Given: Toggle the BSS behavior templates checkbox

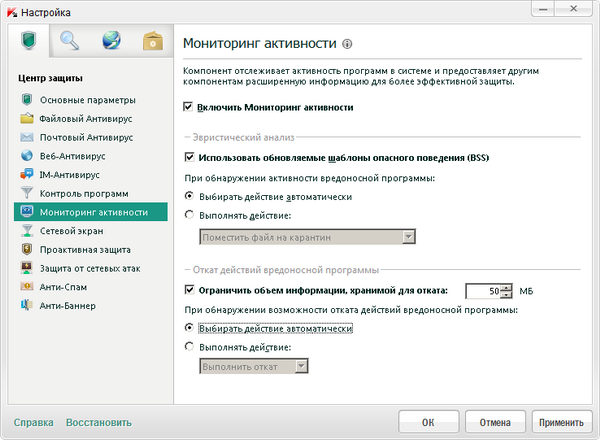Looking at the screenshot, I should (189, 157).
